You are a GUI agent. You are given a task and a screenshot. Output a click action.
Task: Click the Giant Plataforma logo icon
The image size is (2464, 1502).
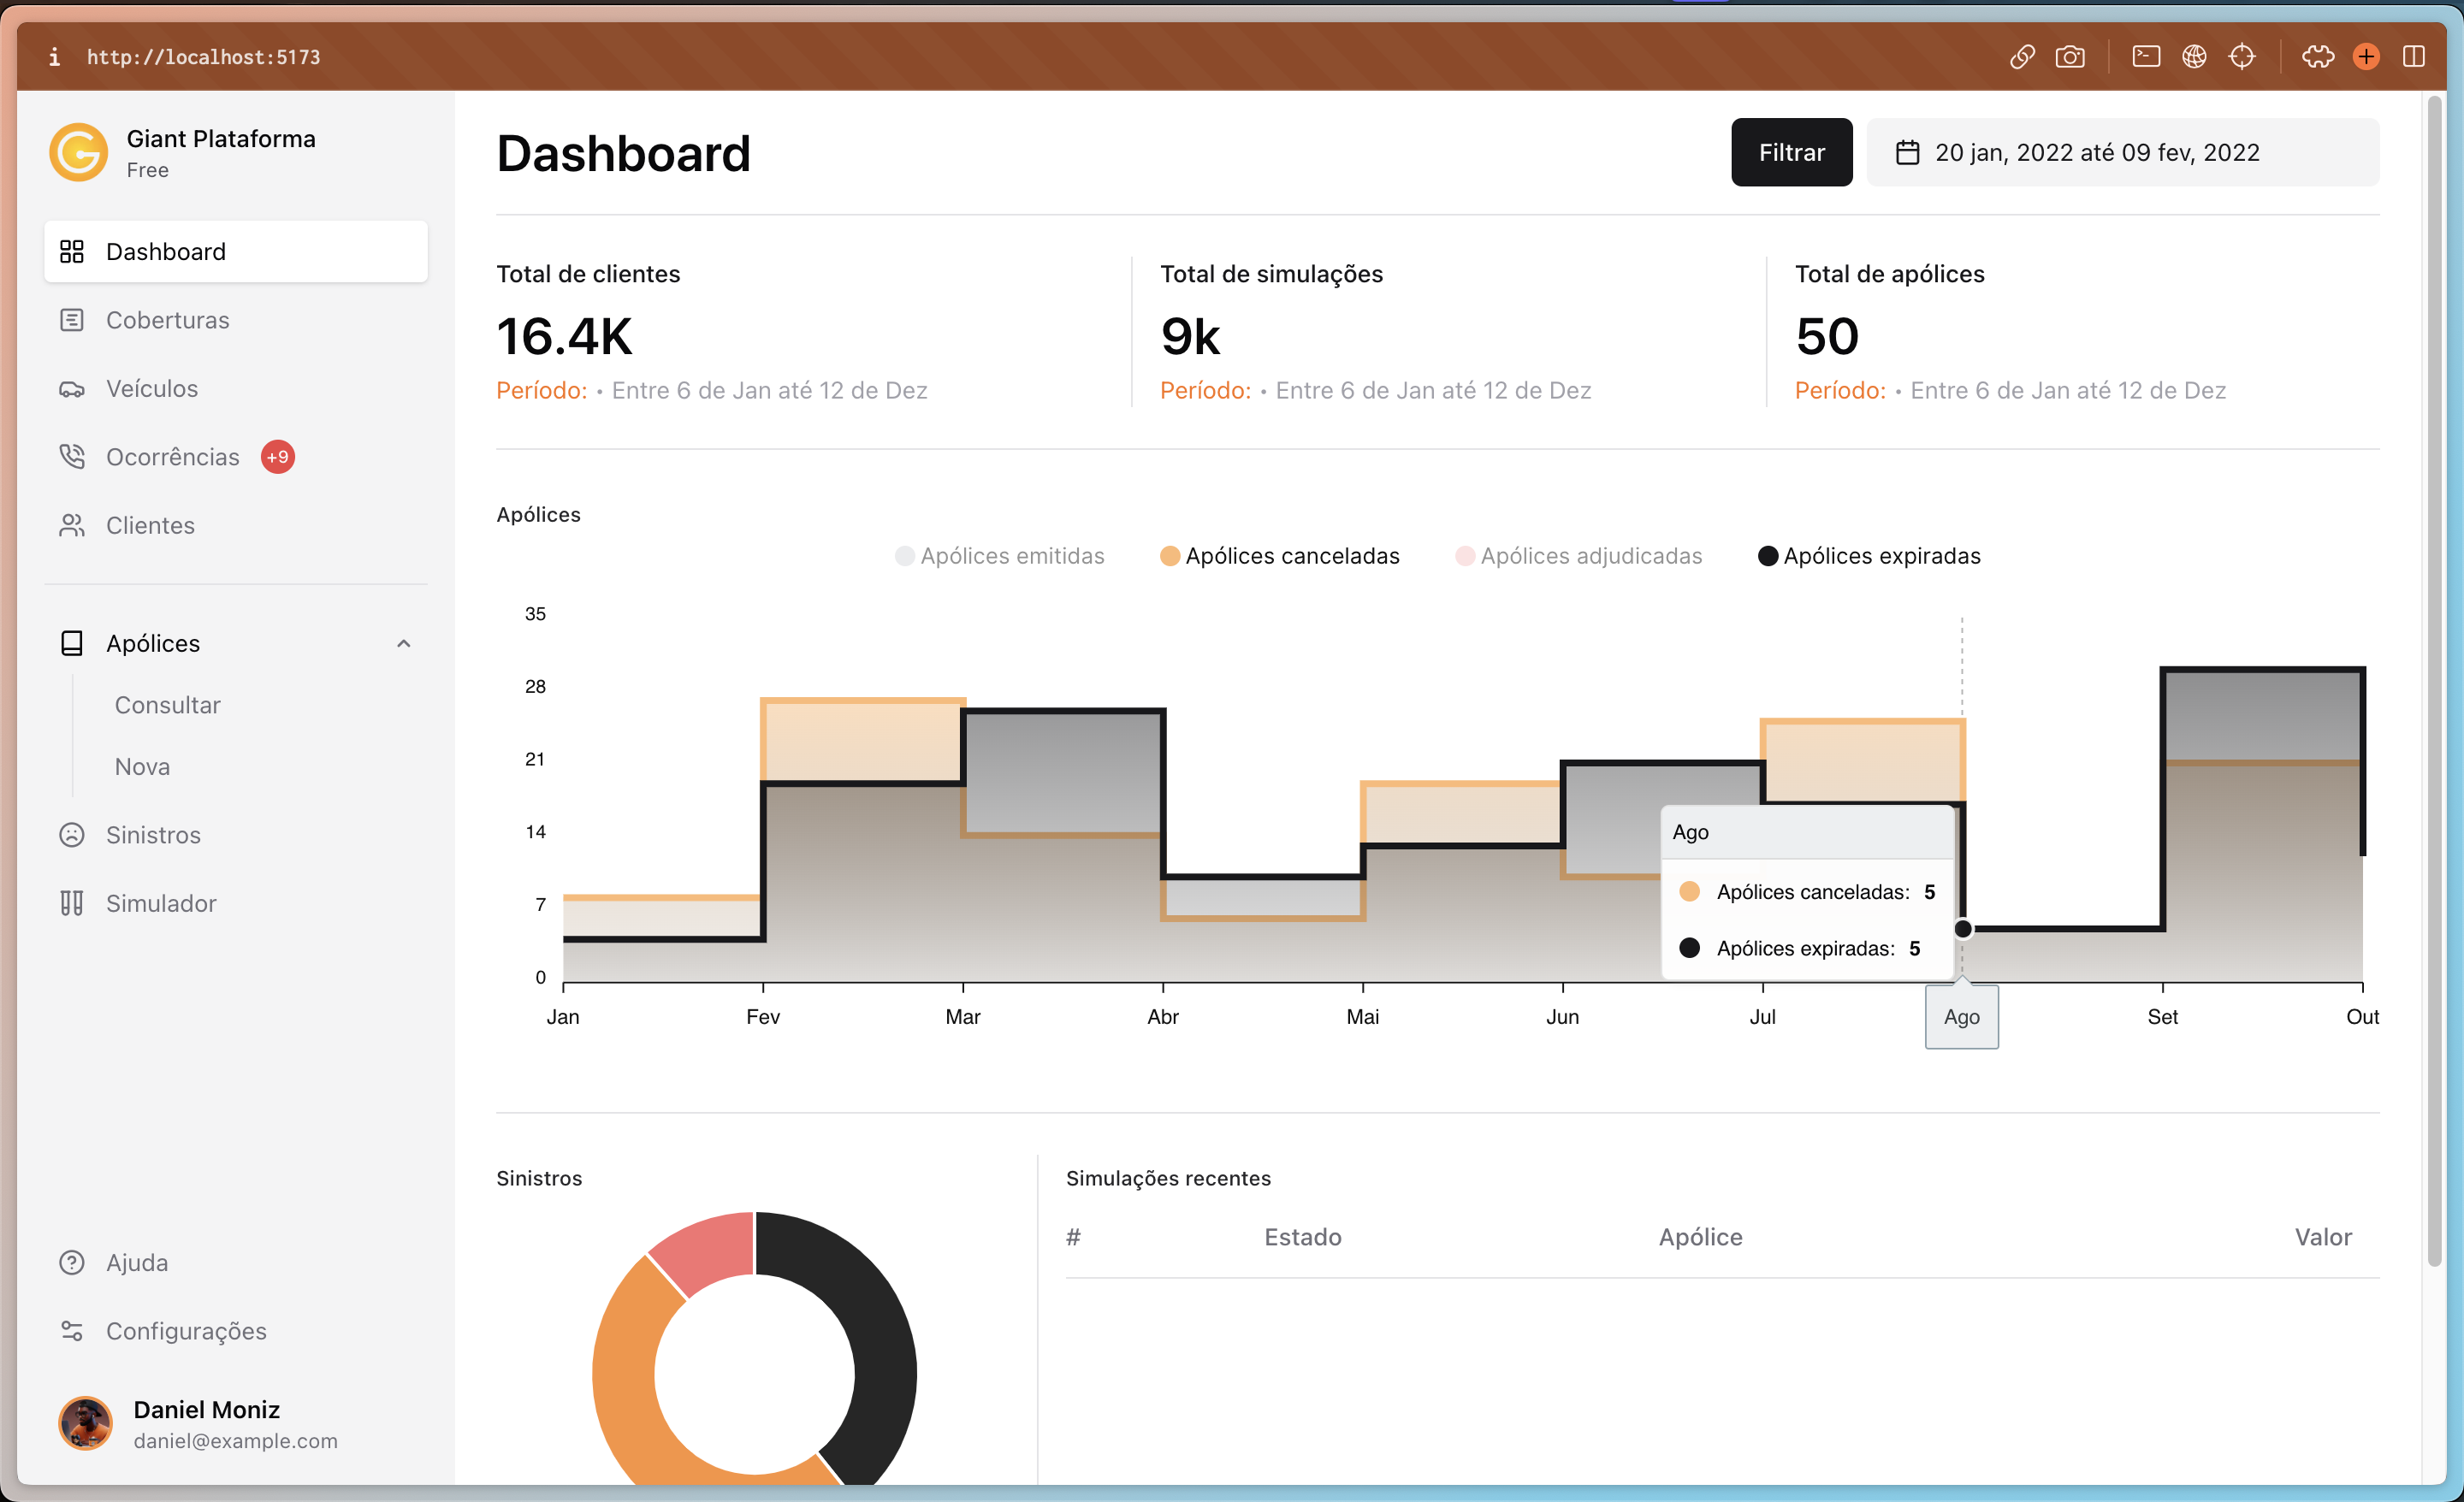[79, 152]
